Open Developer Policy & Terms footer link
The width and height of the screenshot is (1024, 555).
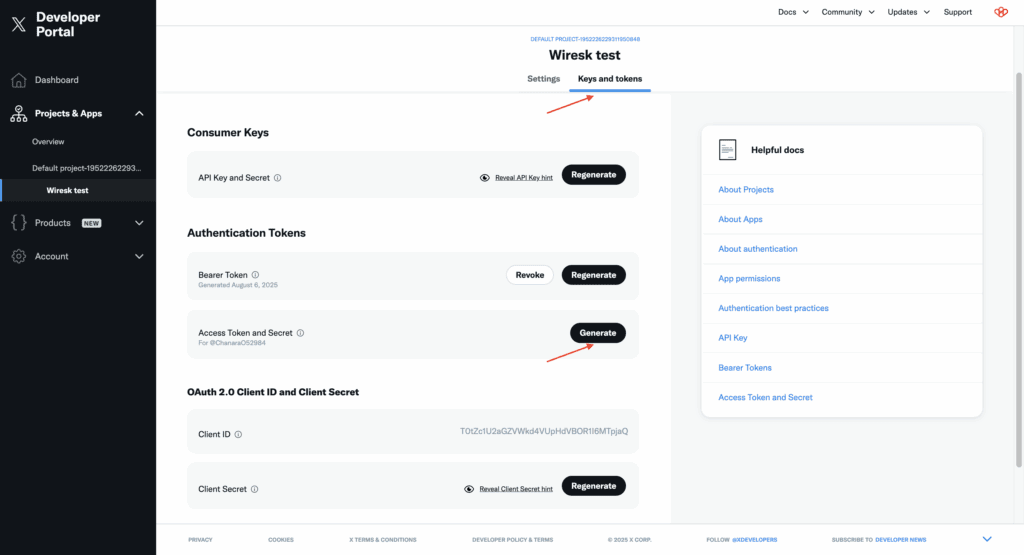click(x=513, y=540)
